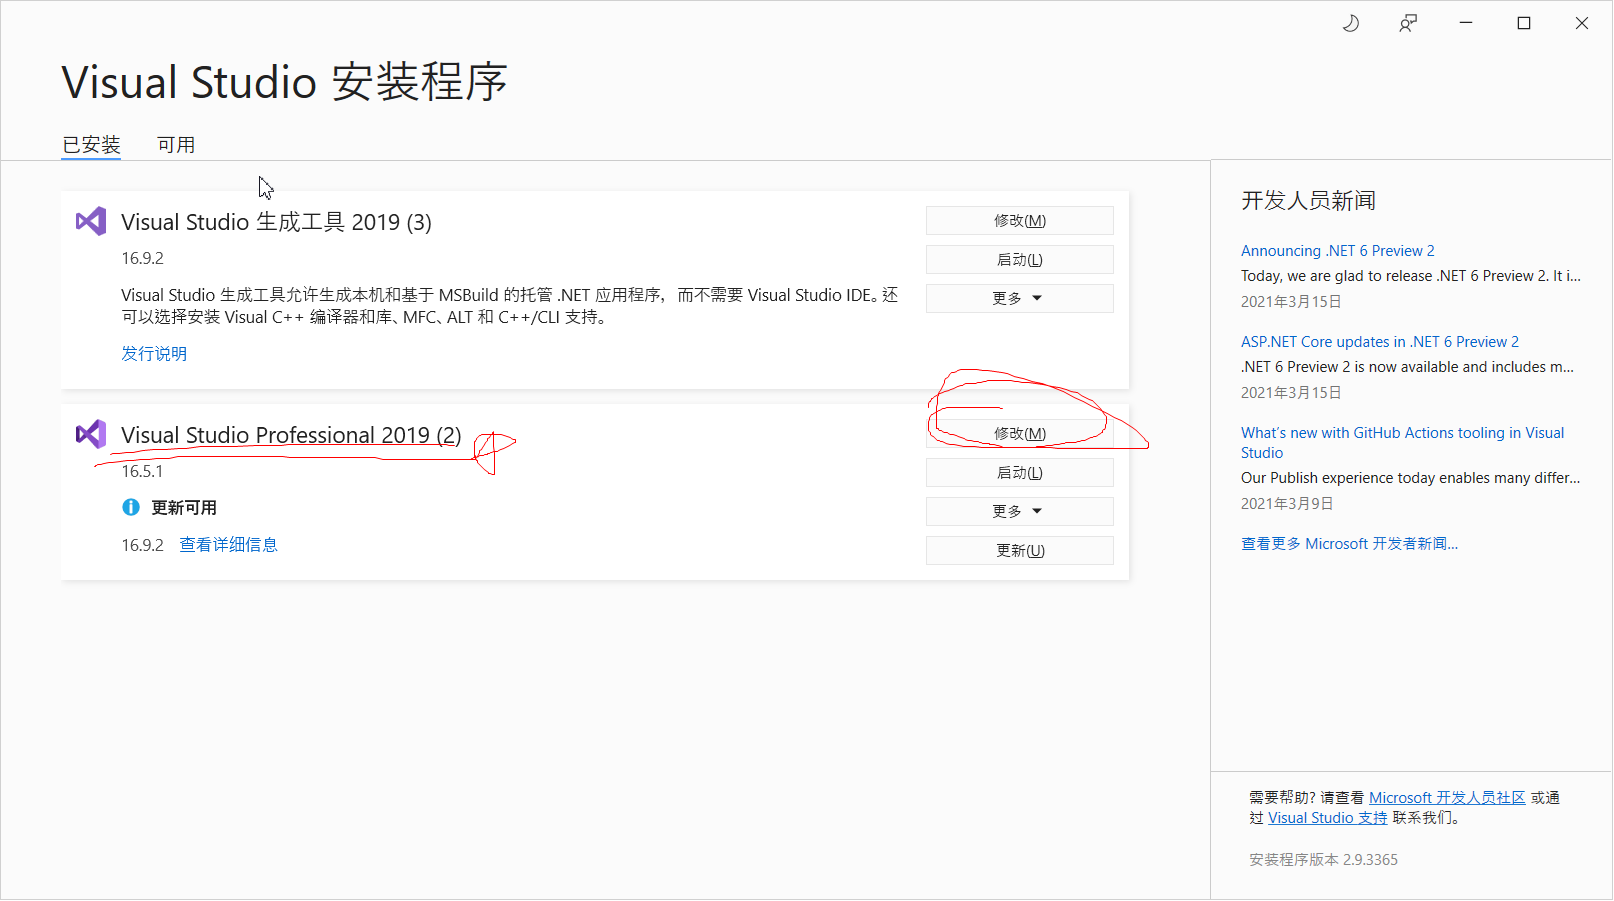Click 安装程序版本 2.9.3365 text
This screenshot has width=1614, height=901.
[1323, 859]
